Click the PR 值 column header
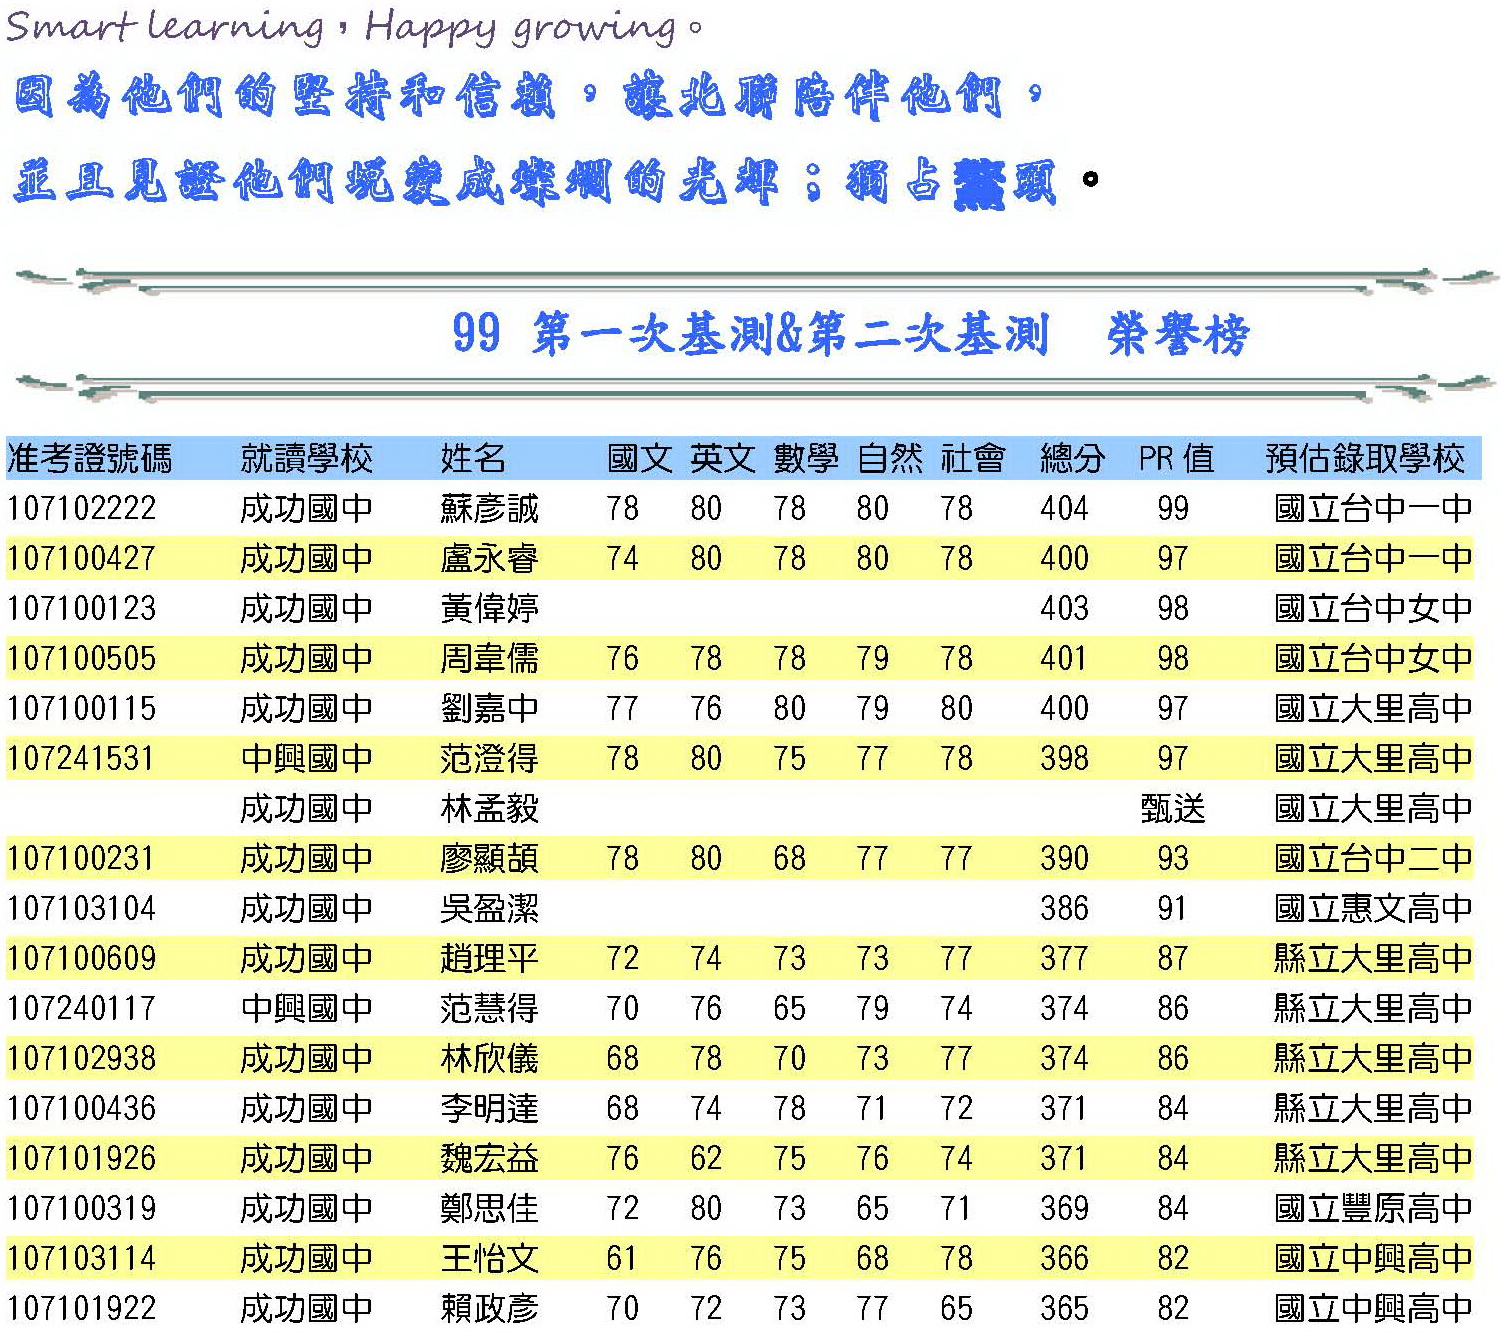The height and width of the screenshot is (1342, 1501). pyautogui.click(x=1176, y=459)
